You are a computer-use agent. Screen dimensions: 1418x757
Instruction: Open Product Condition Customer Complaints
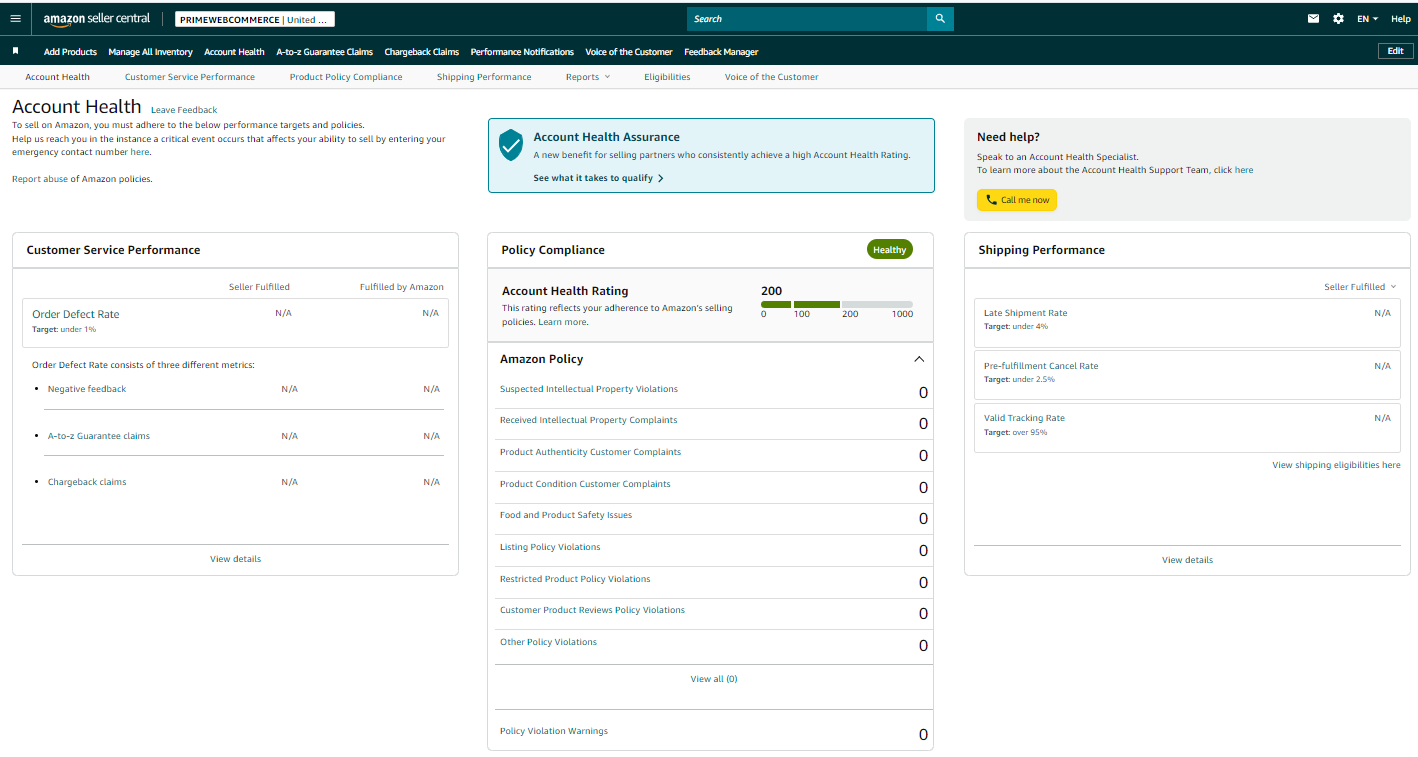tap(585, 484)
